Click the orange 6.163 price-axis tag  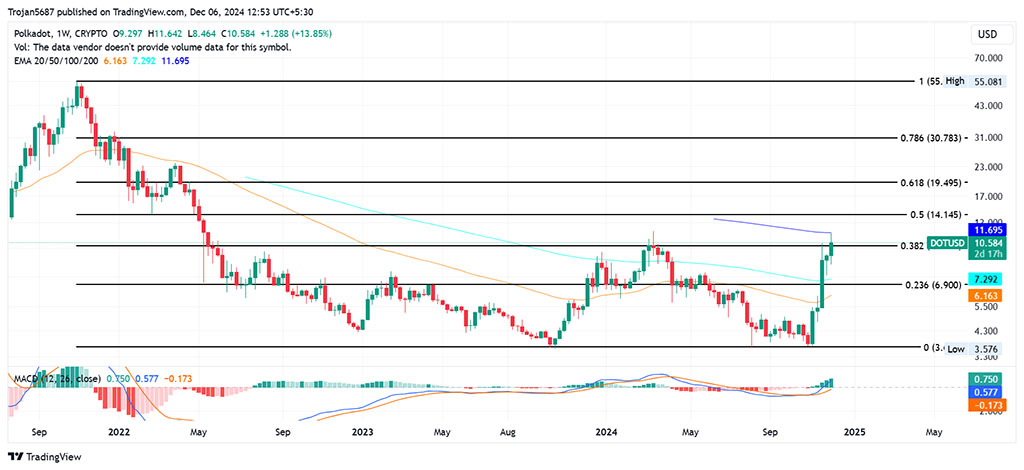click(x=986, y=295)
